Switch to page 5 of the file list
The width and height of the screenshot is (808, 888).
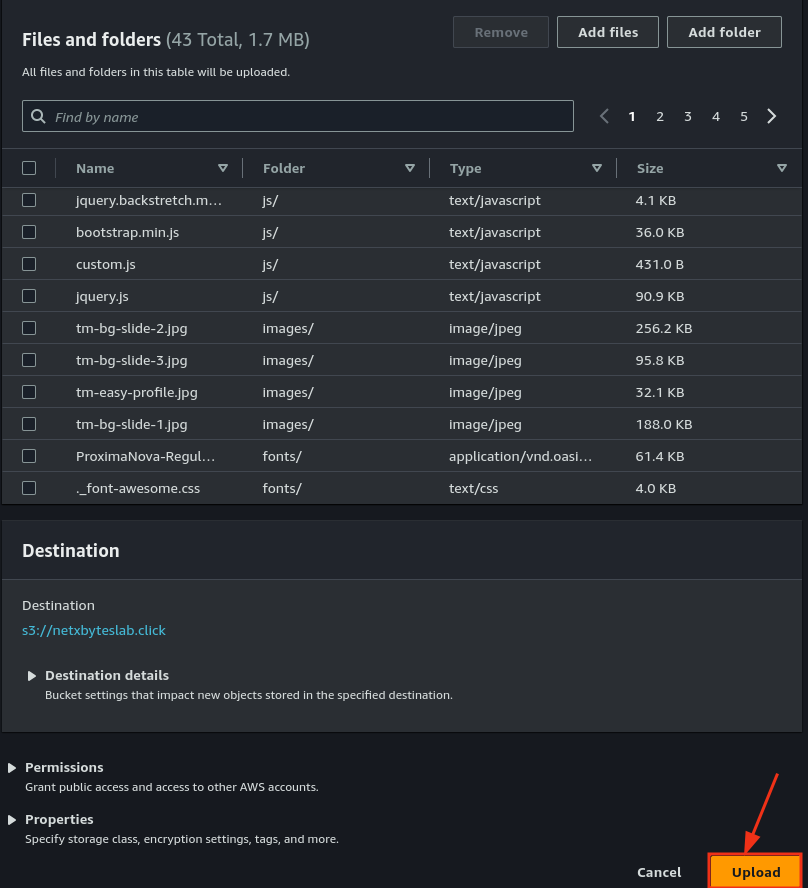[x=744, y=117]
